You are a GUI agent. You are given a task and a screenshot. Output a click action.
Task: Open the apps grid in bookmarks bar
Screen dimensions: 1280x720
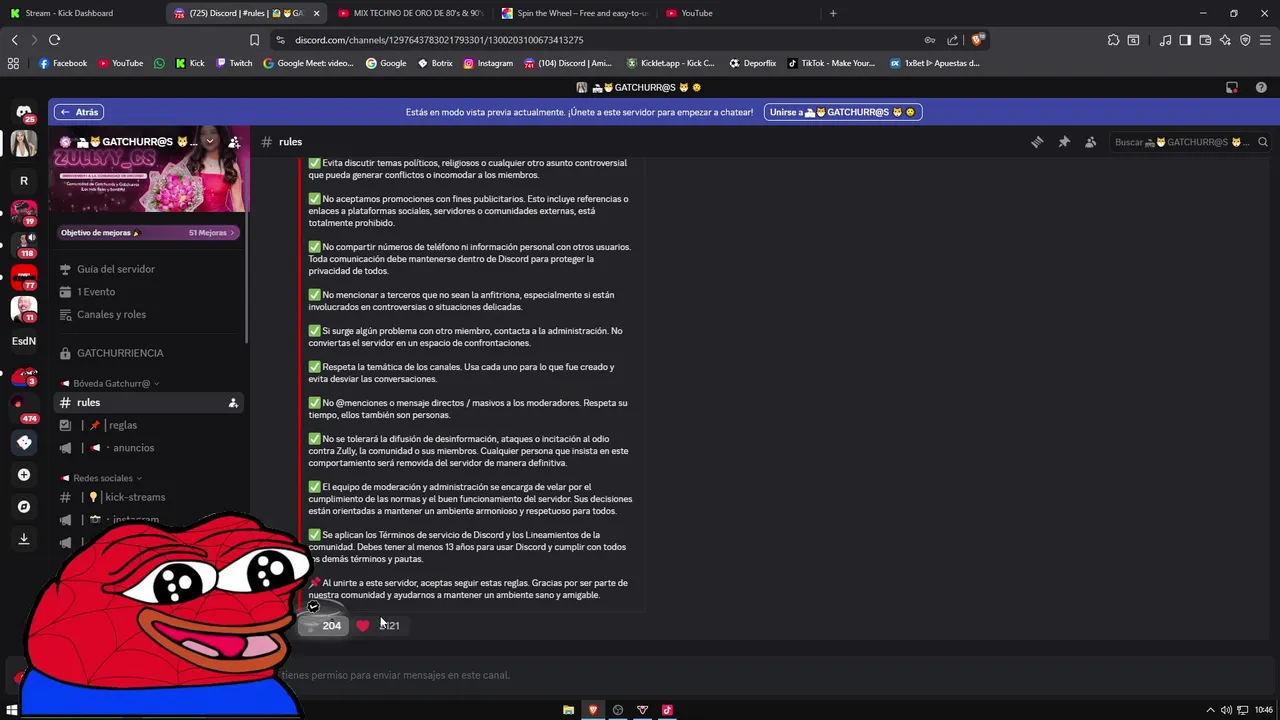coord(13,63)
